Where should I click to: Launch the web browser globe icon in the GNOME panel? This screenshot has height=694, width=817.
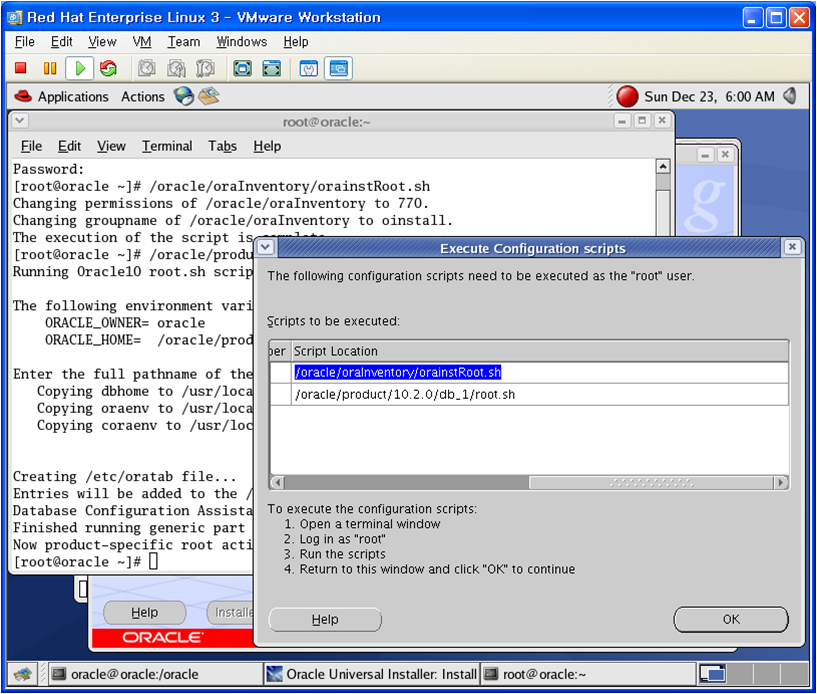184,96
